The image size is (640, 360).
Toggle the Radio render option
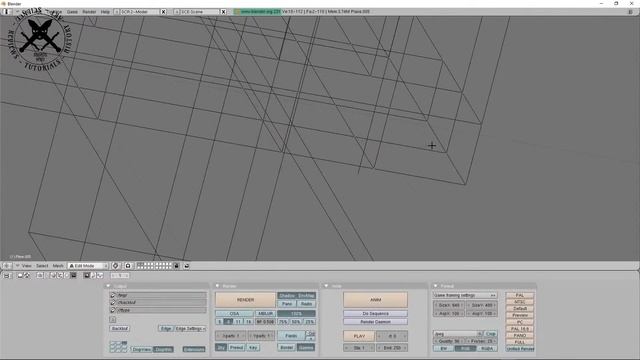click(306, 304)
